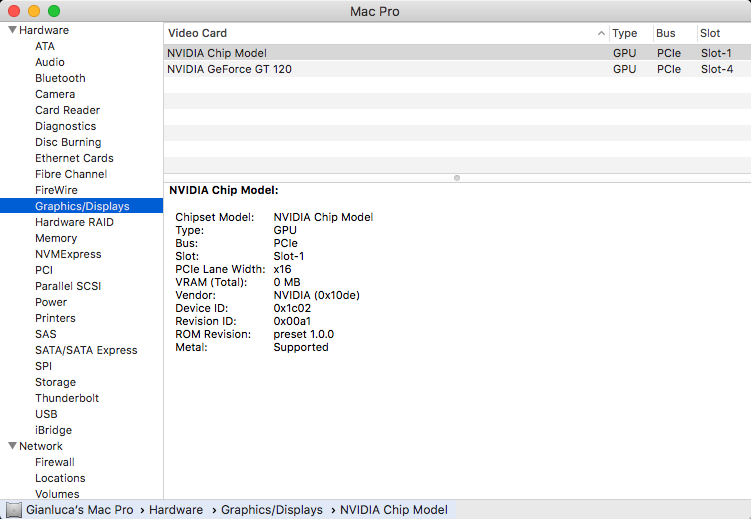
Task: Click the Metal value Supported
Action: (301, 347)
